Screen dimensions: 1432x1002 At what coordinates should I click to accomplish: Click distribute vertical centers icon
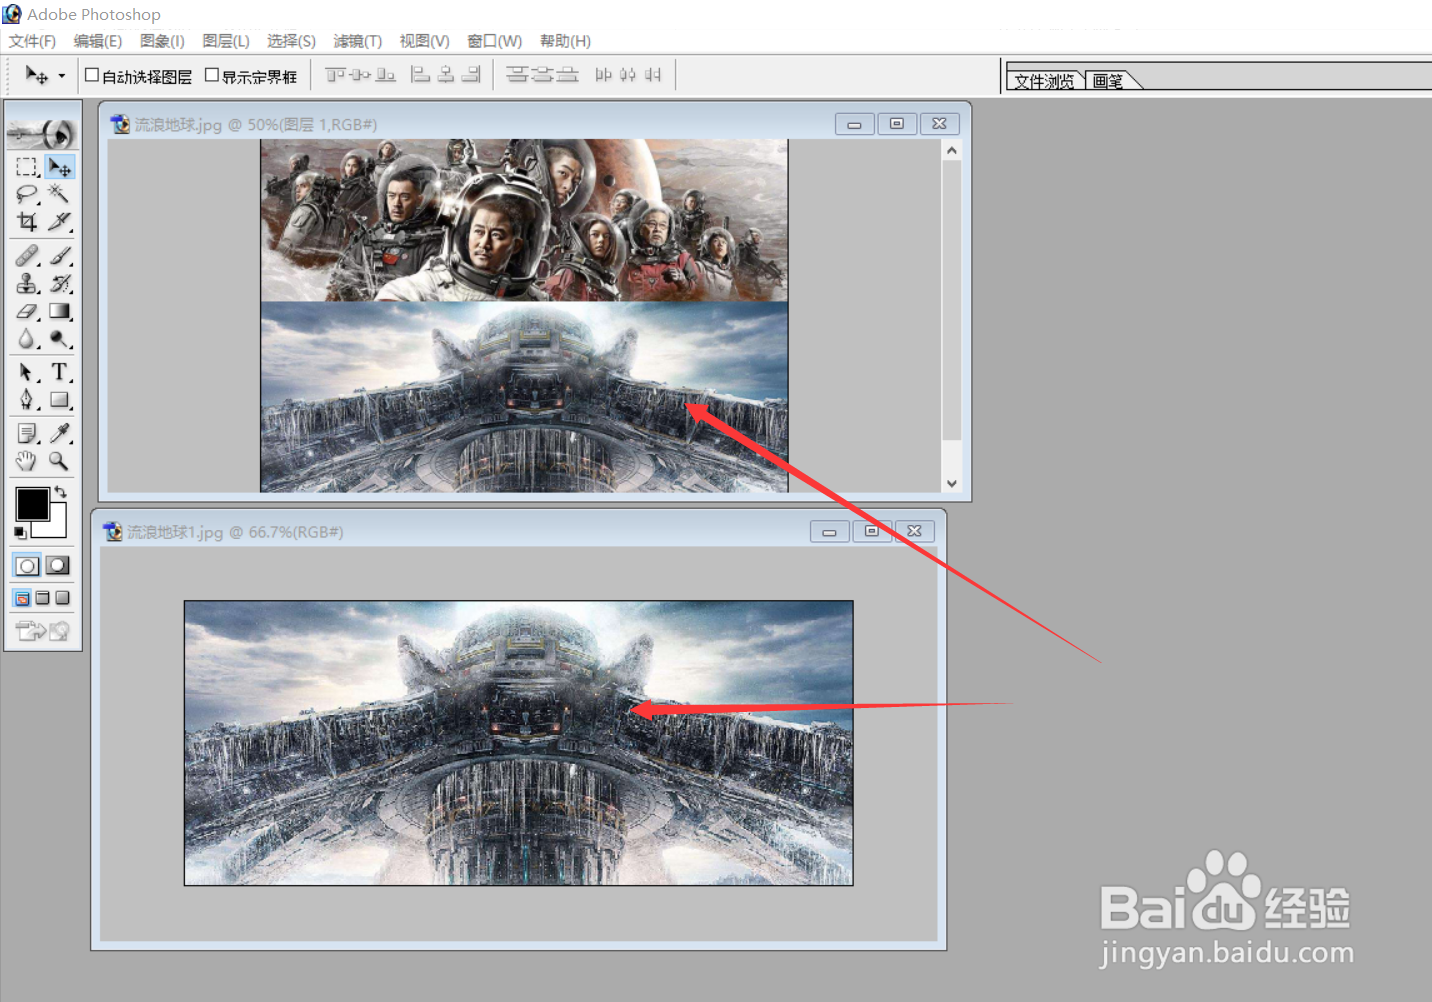(542, 75)
